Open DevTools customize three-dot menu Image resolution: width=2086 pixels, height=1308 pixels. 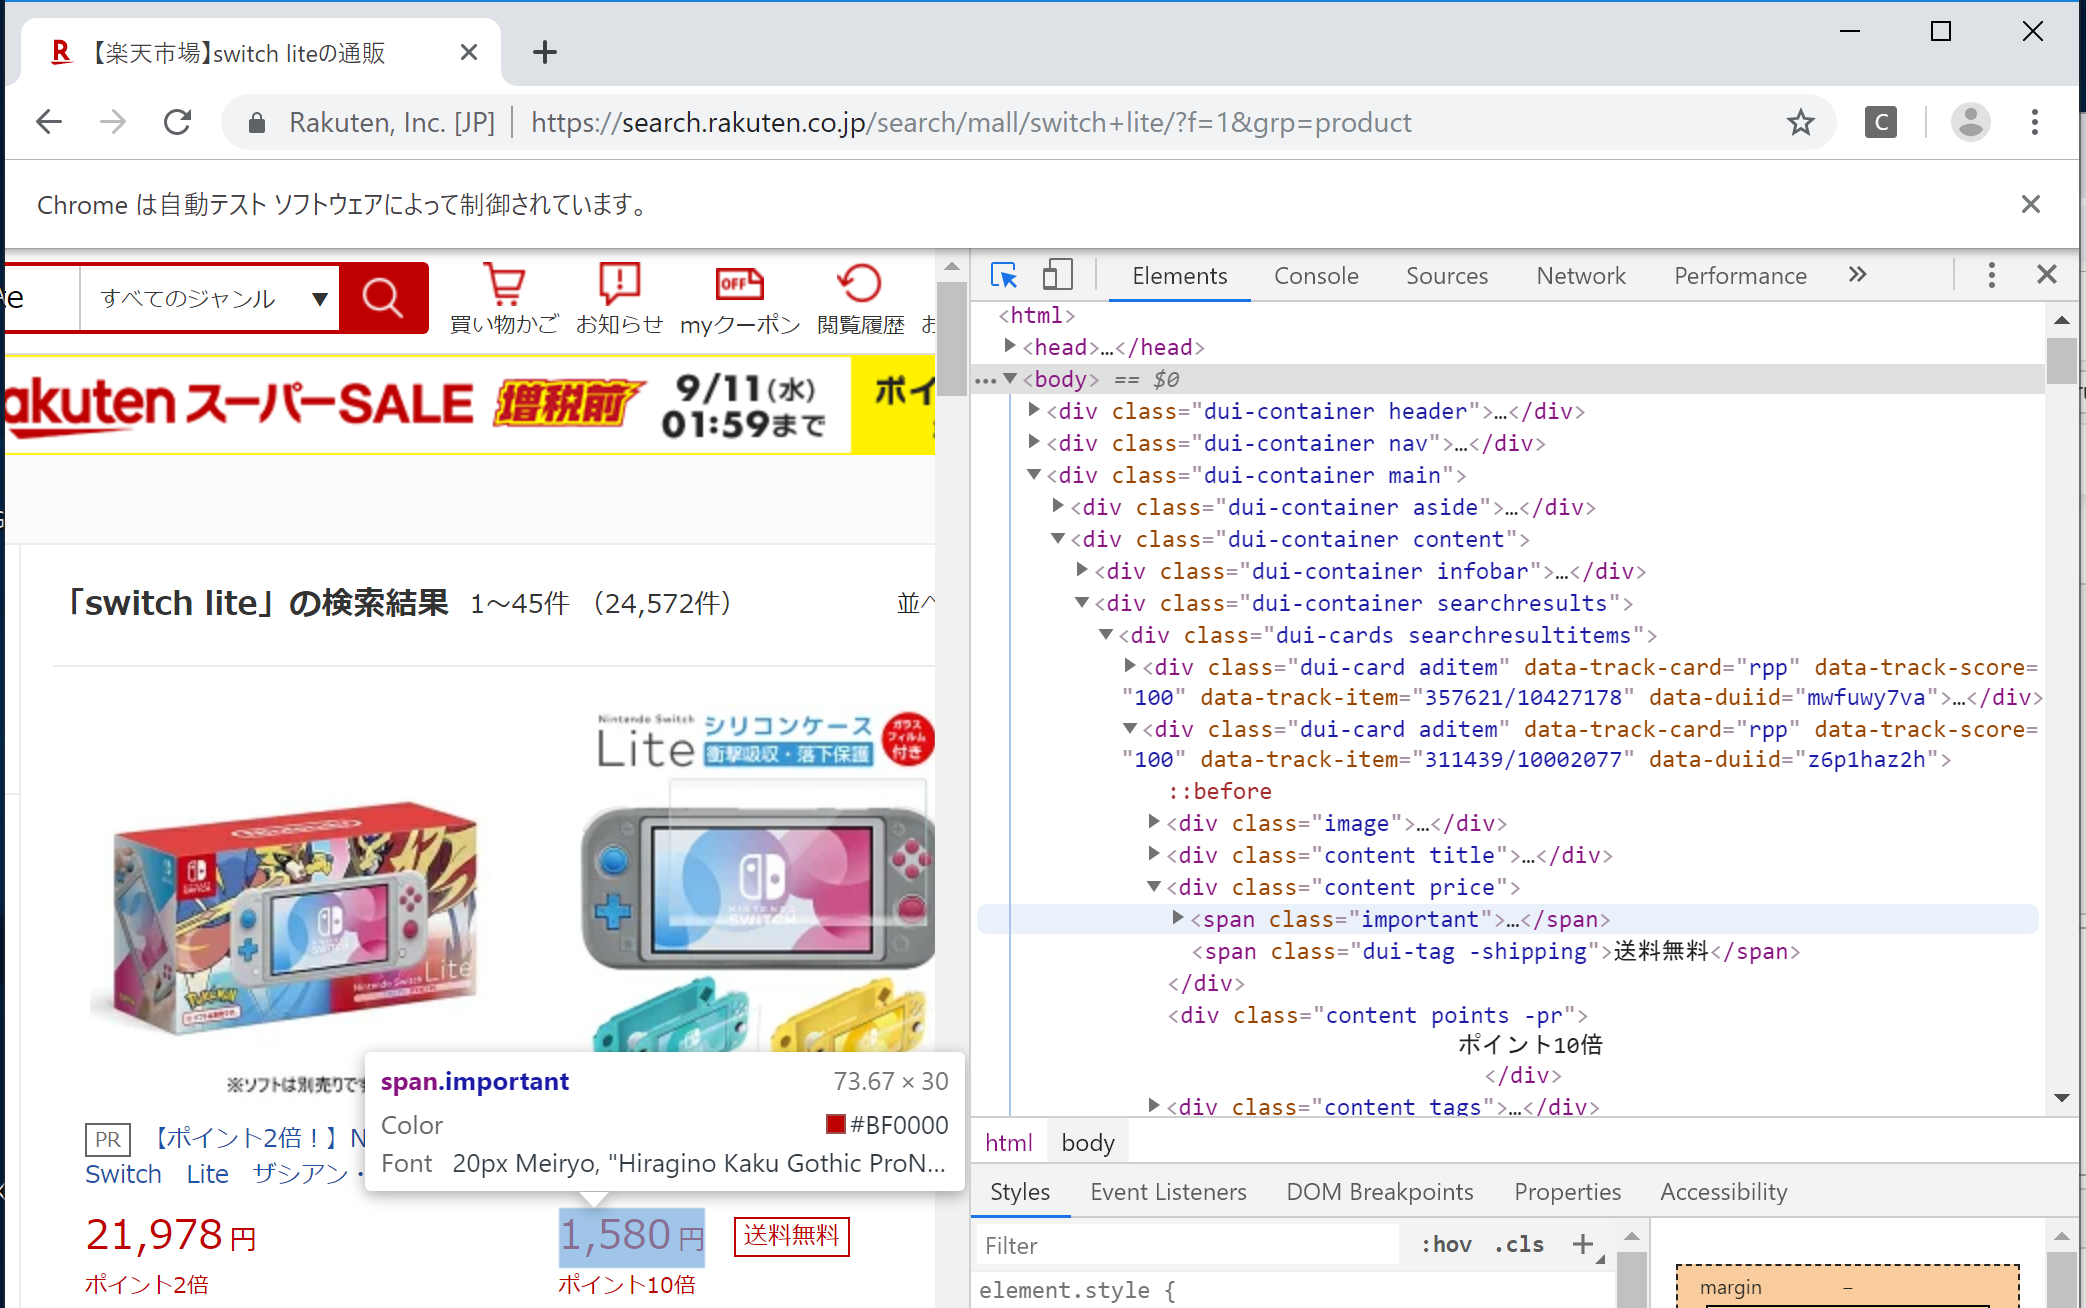pos(1991,275)
